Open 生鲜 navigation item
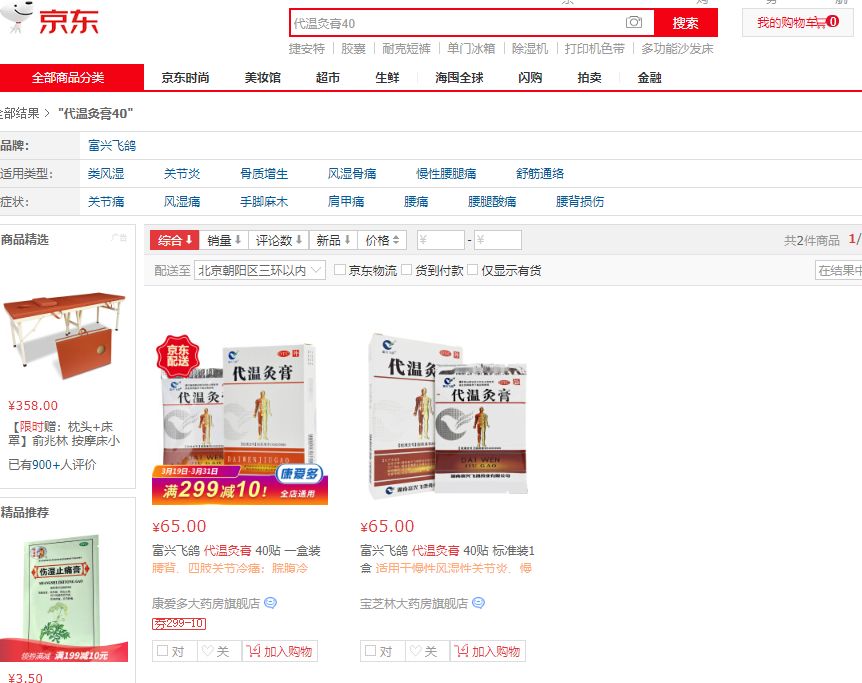The width and height of the screenshot is (862, 683). click(x=387, y=78)
